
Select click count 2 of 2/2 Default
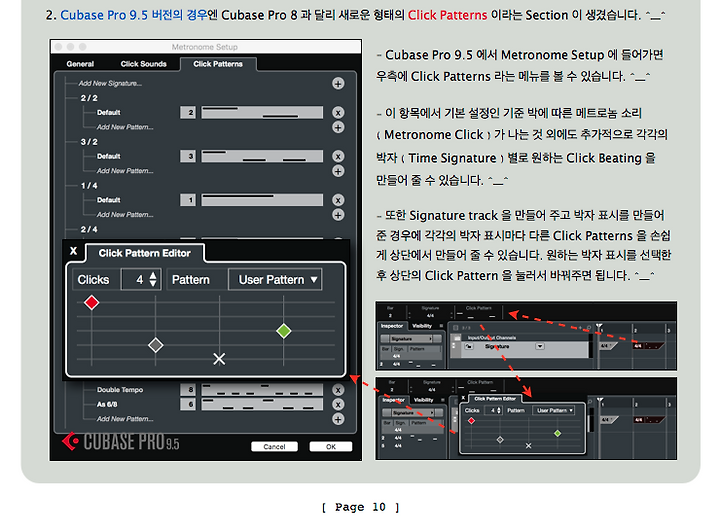click(188, 113)
